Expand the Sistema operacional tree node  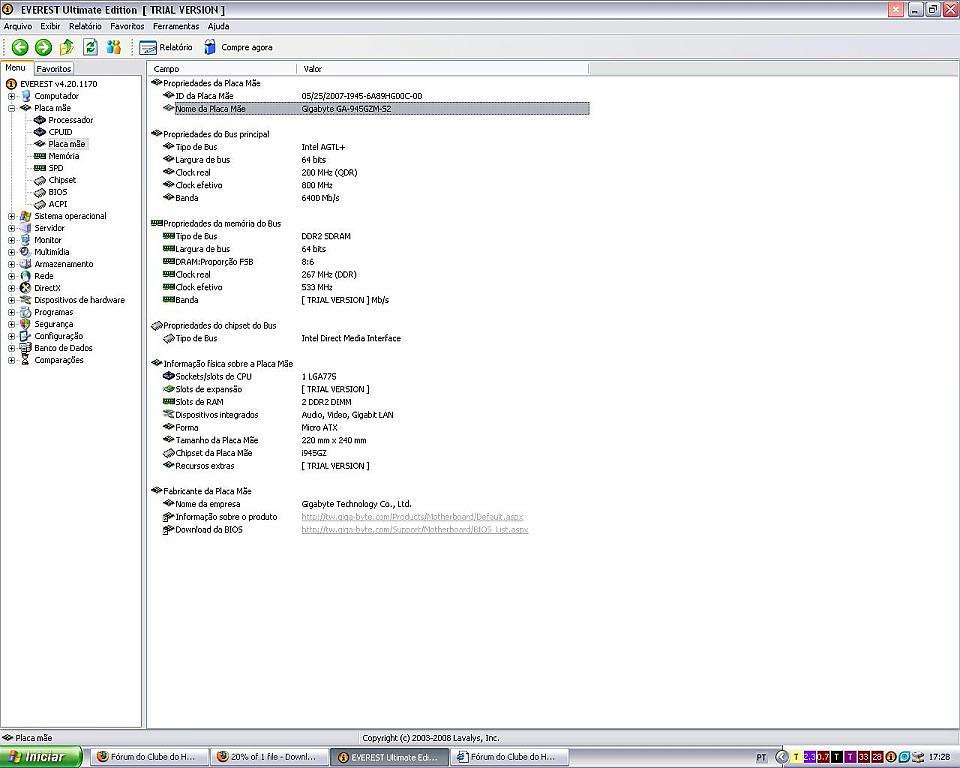click(x=12, y=216)
